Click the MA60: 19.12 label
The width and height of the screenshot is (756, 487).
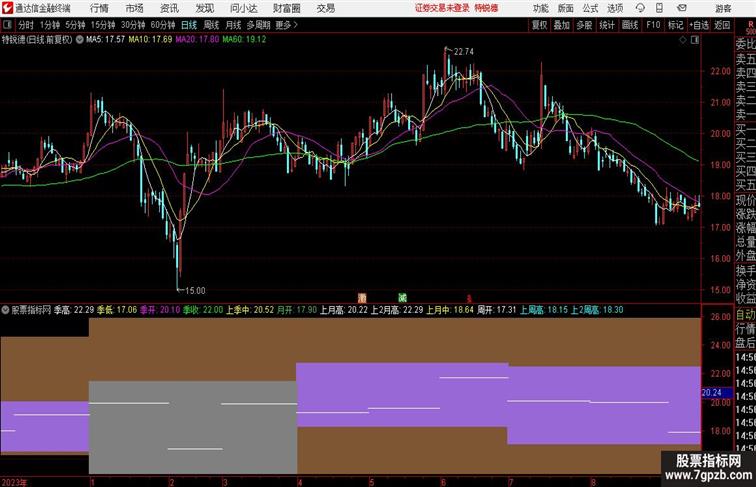click(x=244, y=40)
